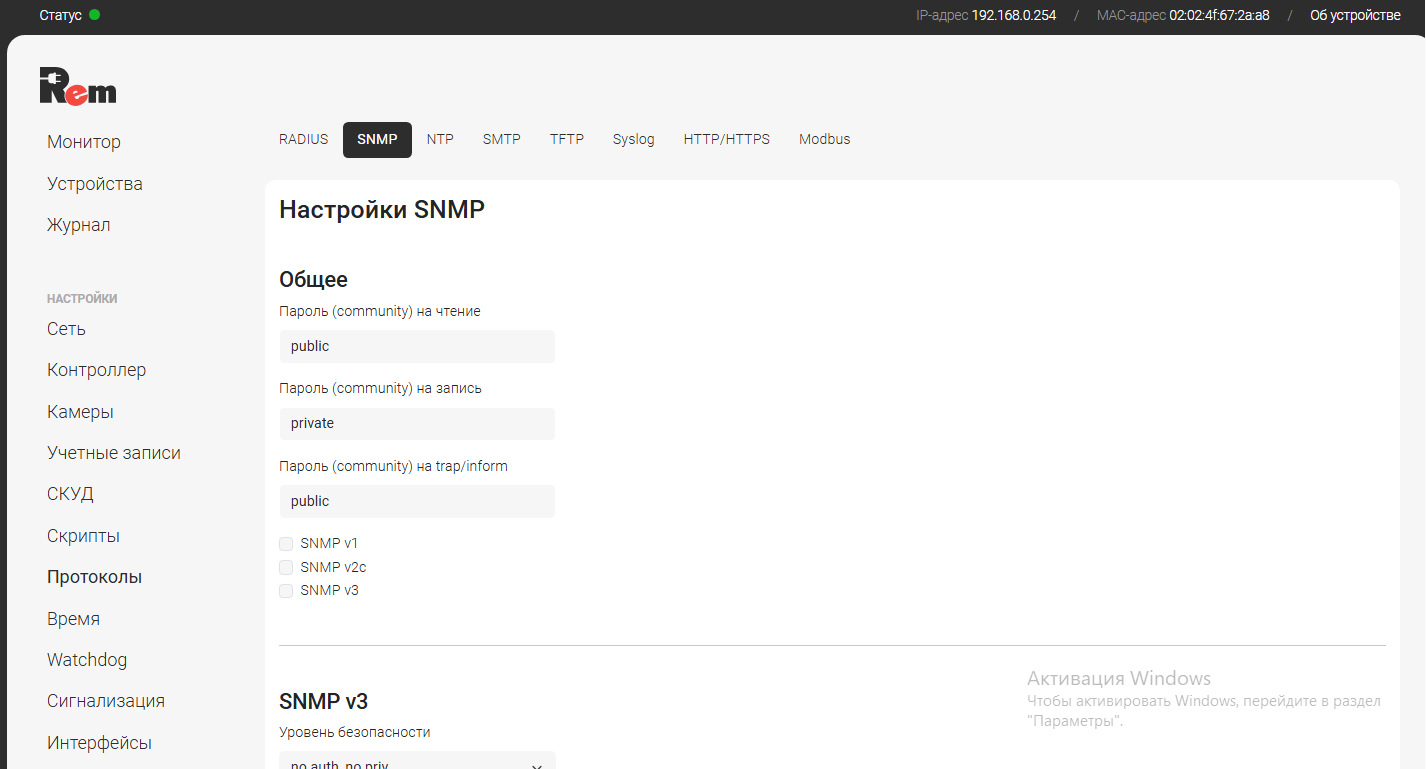Image resolution: width=1426 pixels, height=769 pixels.
Task: Focus the write community password field
Action: pos(416,424)
